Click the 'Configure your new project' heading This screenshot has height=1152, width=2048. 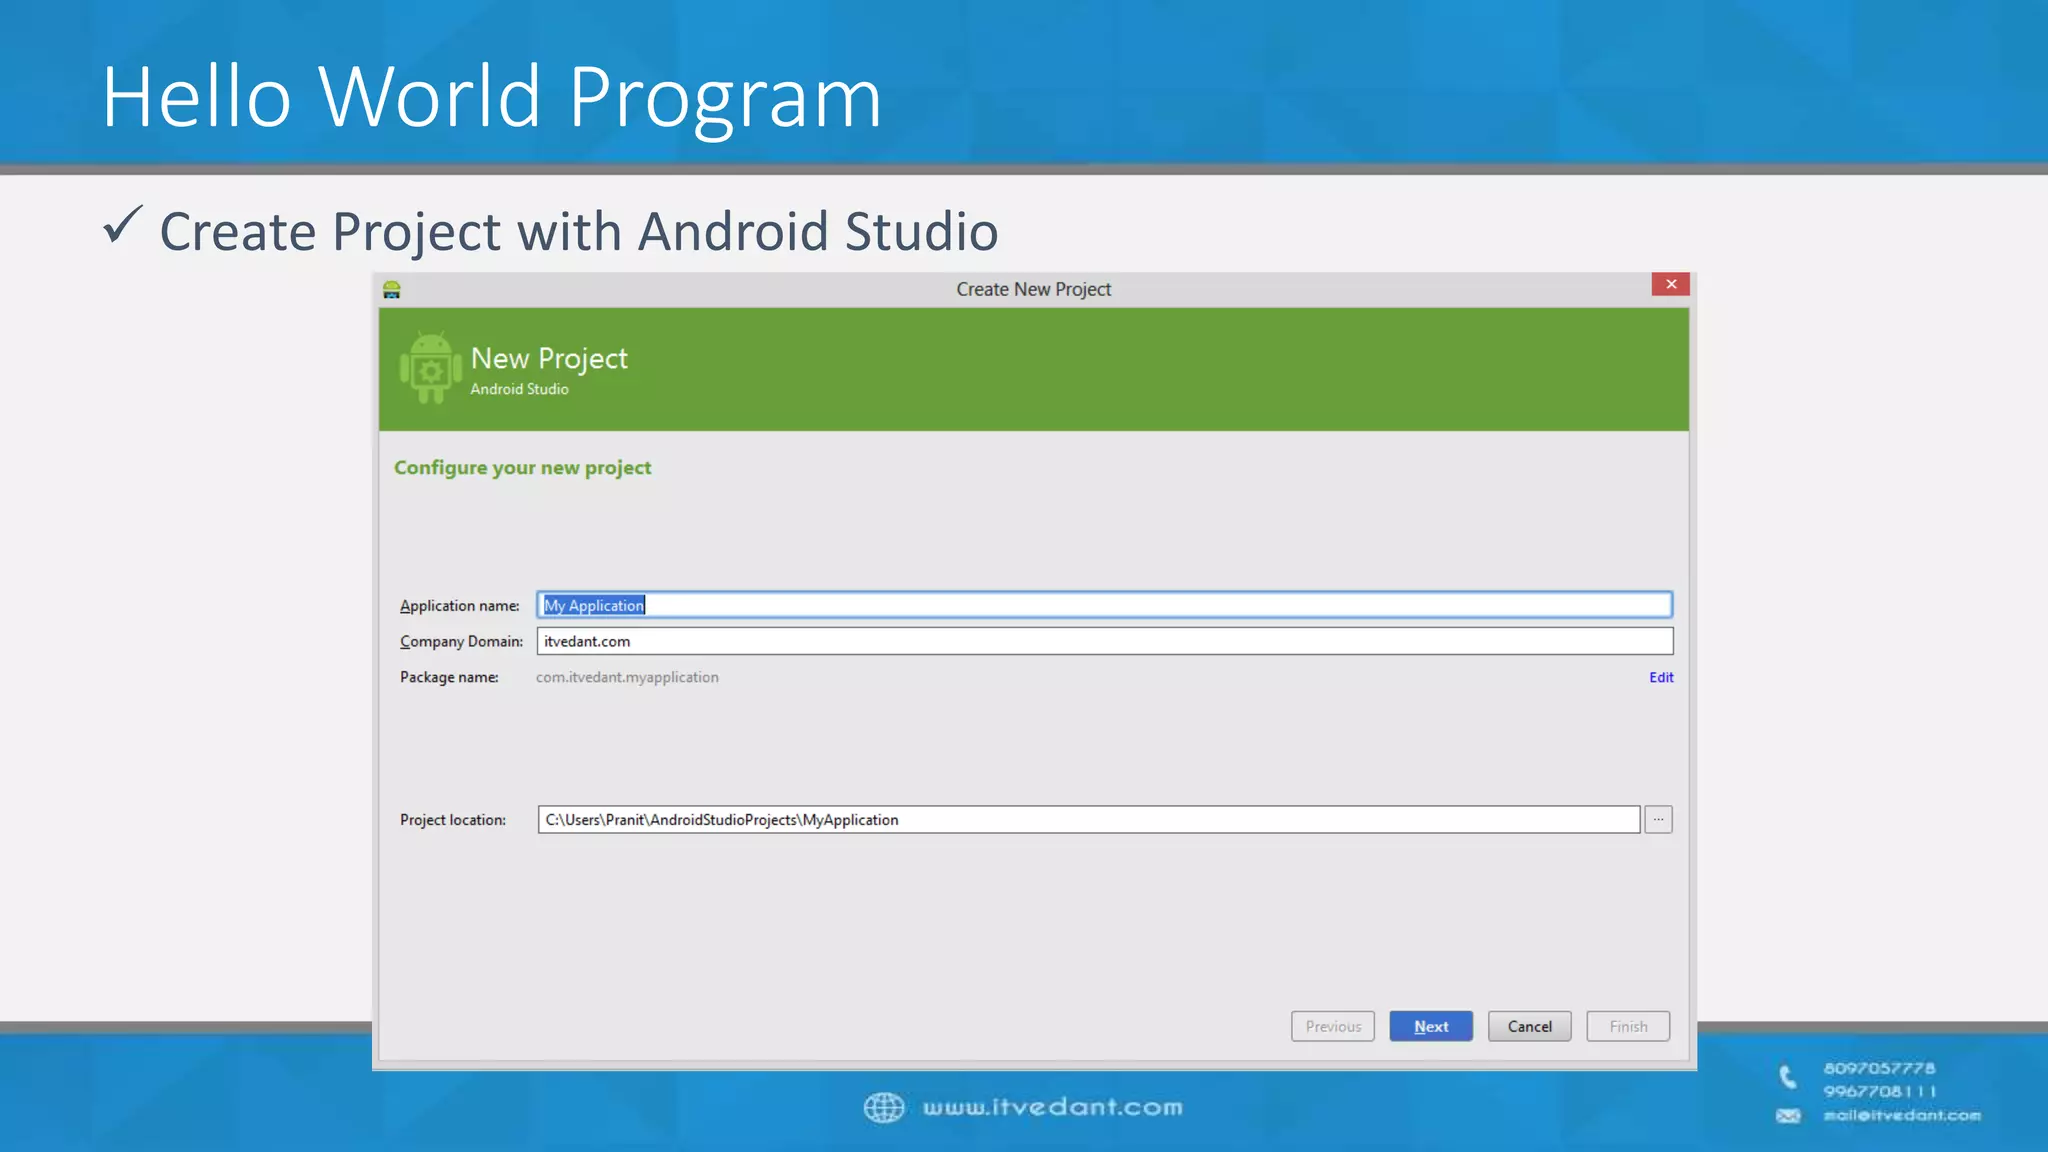522,468
